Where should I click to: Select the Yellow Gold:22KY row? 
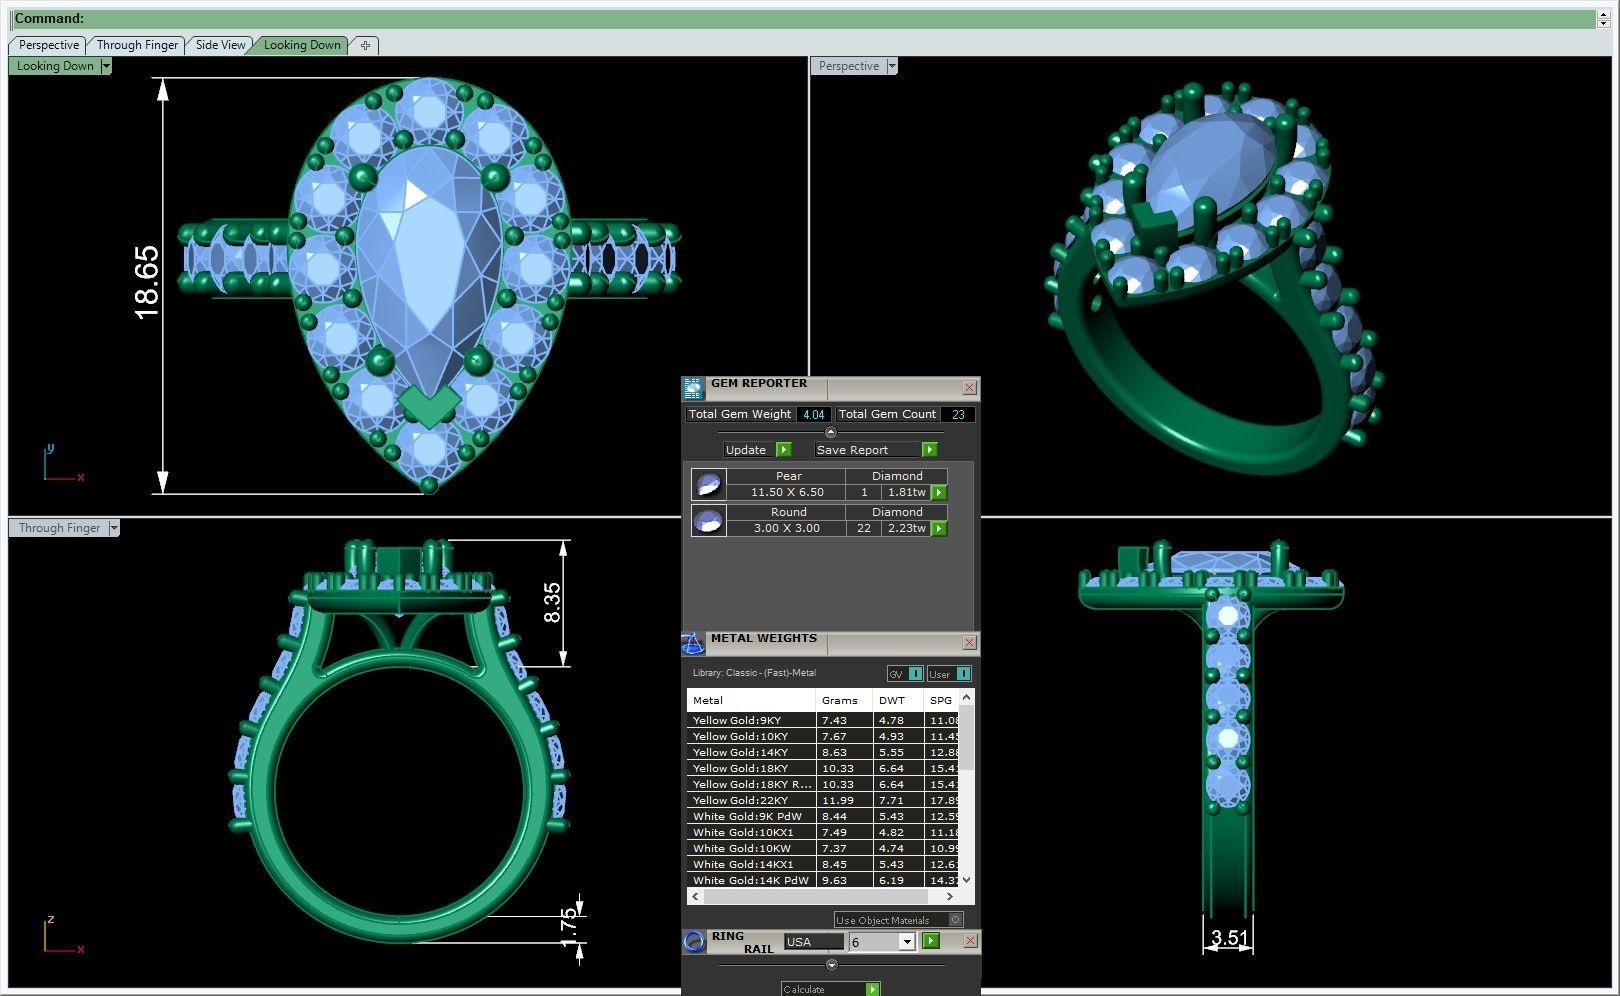tap(823, 800)
